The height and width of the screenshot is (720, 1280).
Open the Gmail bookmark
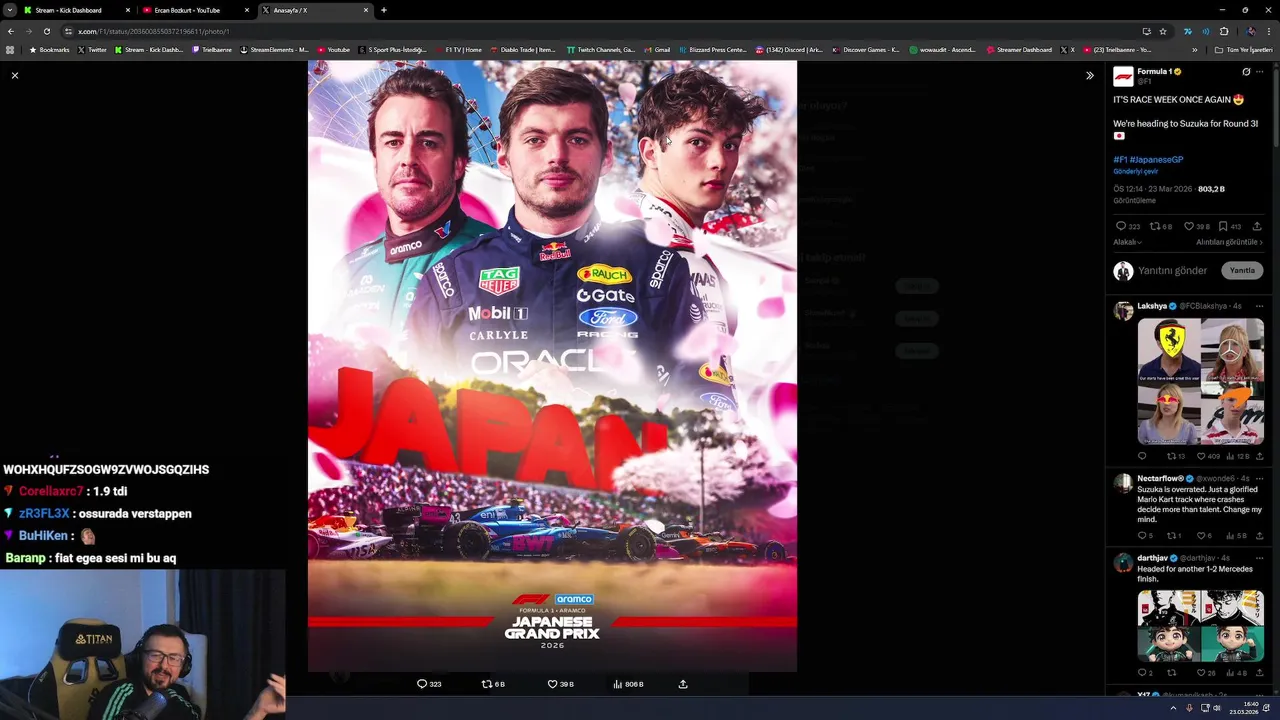[x=657, y=50]
